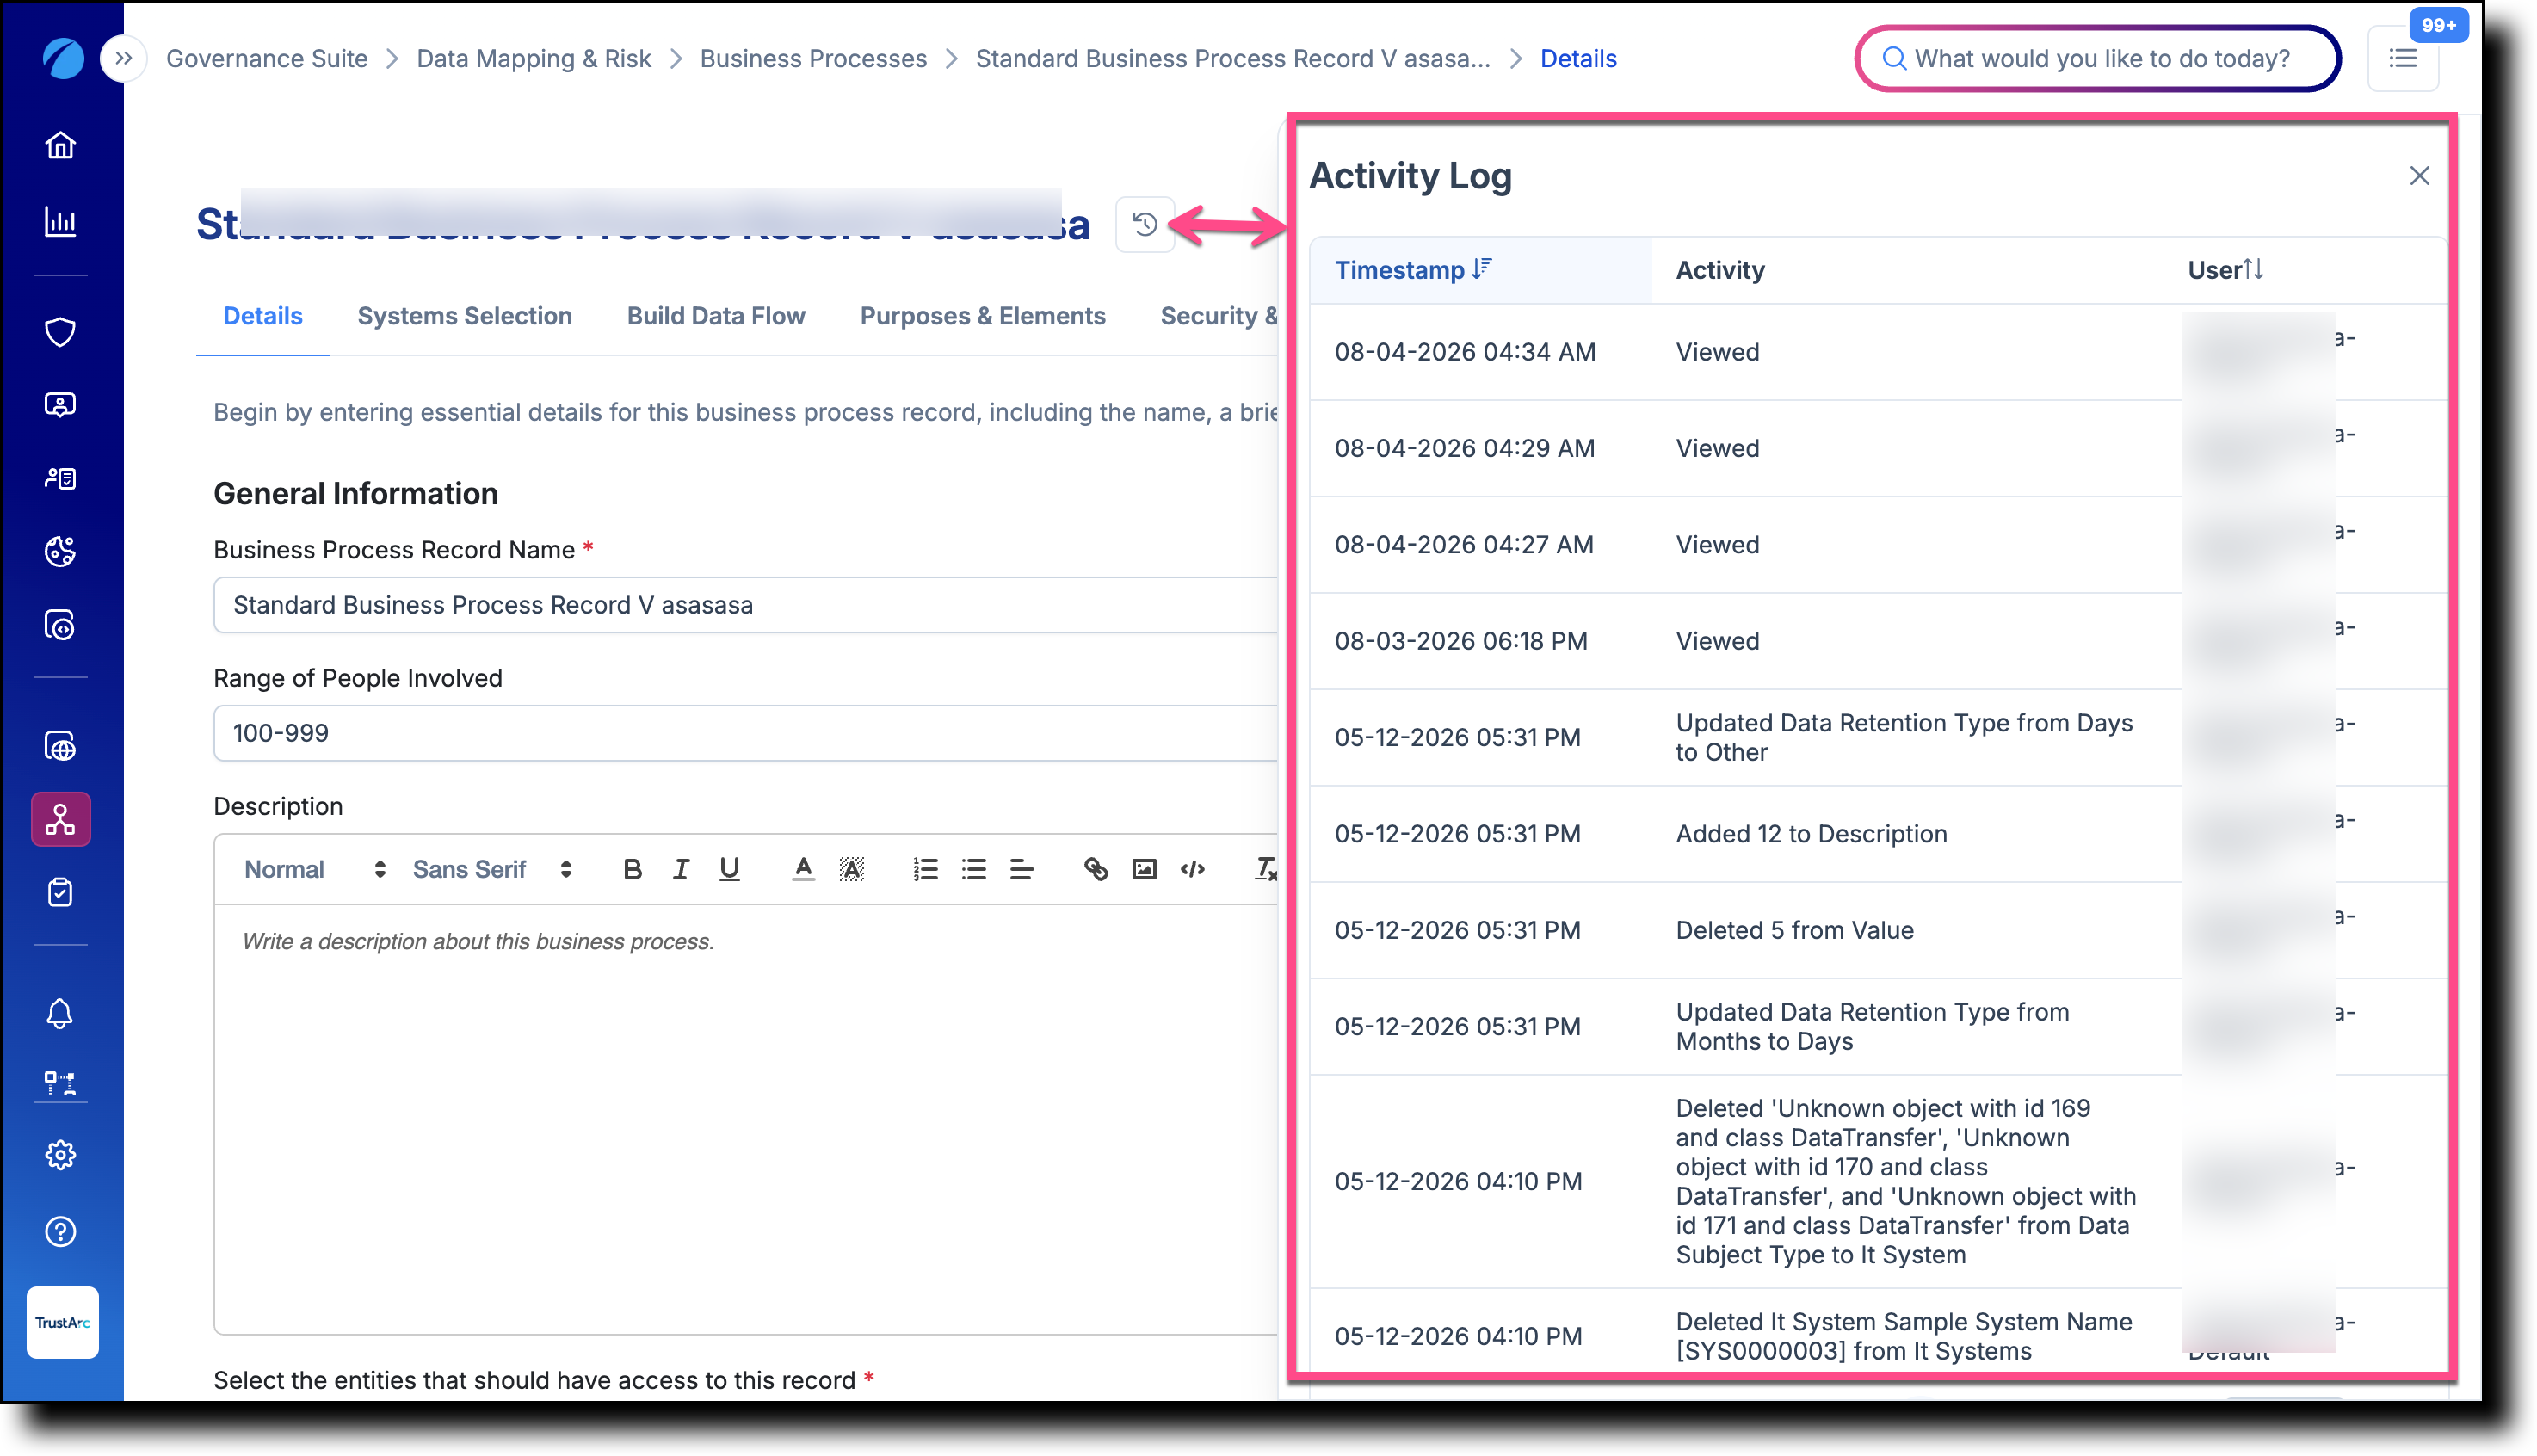Open activity log history icon
The width and height of the screenshot is (2537, 1456).
tap(1145, 224)
